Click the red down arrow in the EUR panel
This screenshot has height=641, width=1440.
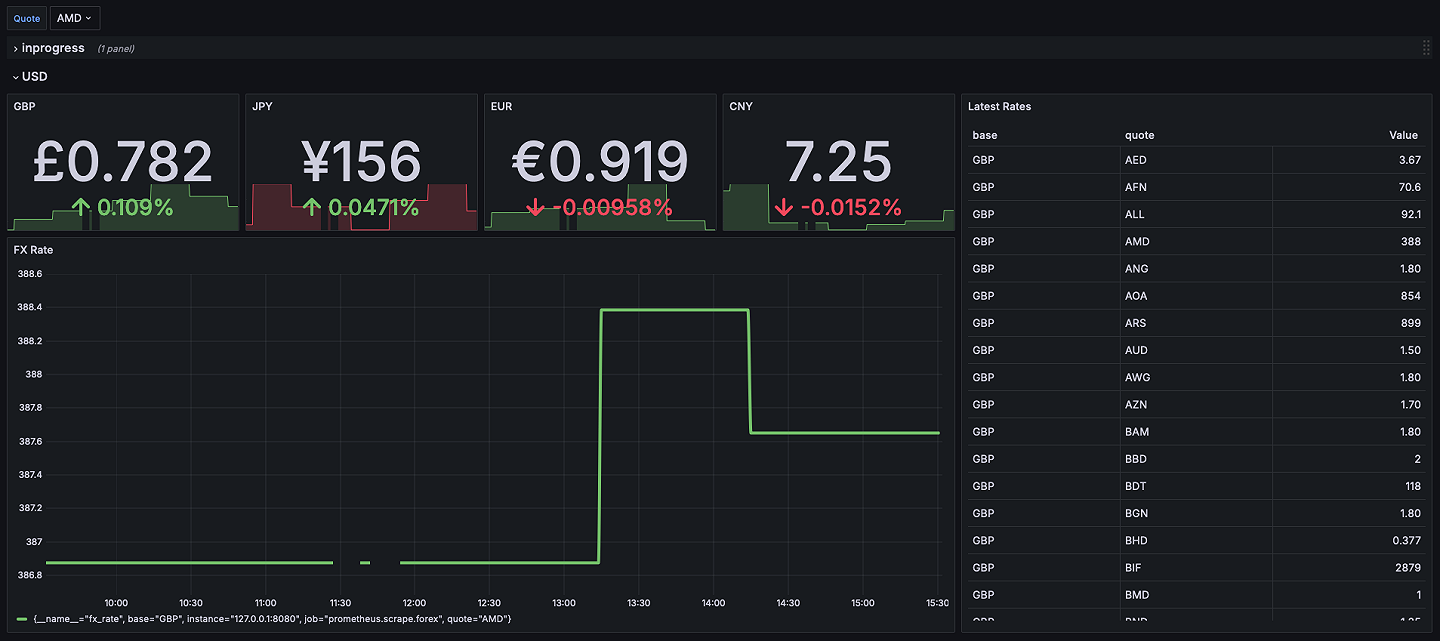pos(537,207)
